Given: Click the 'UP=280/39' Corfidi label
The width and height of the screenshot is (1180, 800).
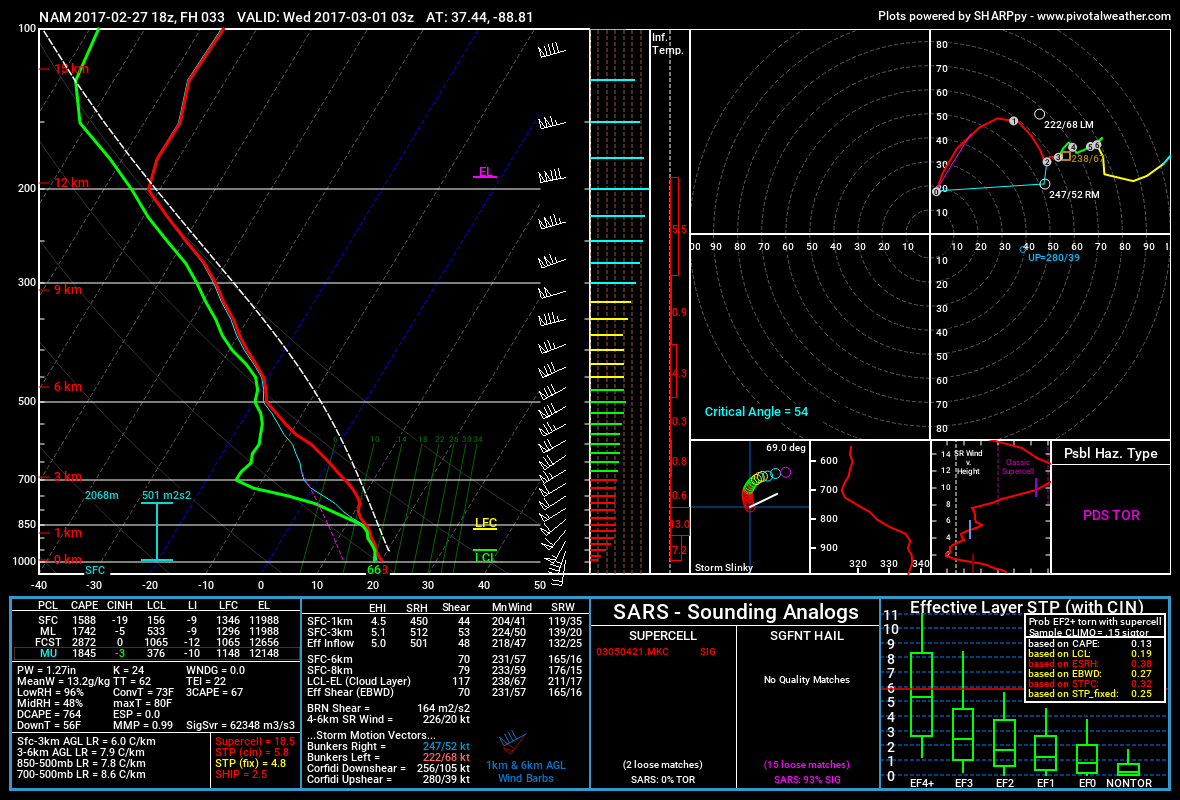Looking at the screenshot, I should click(1054, 257).
